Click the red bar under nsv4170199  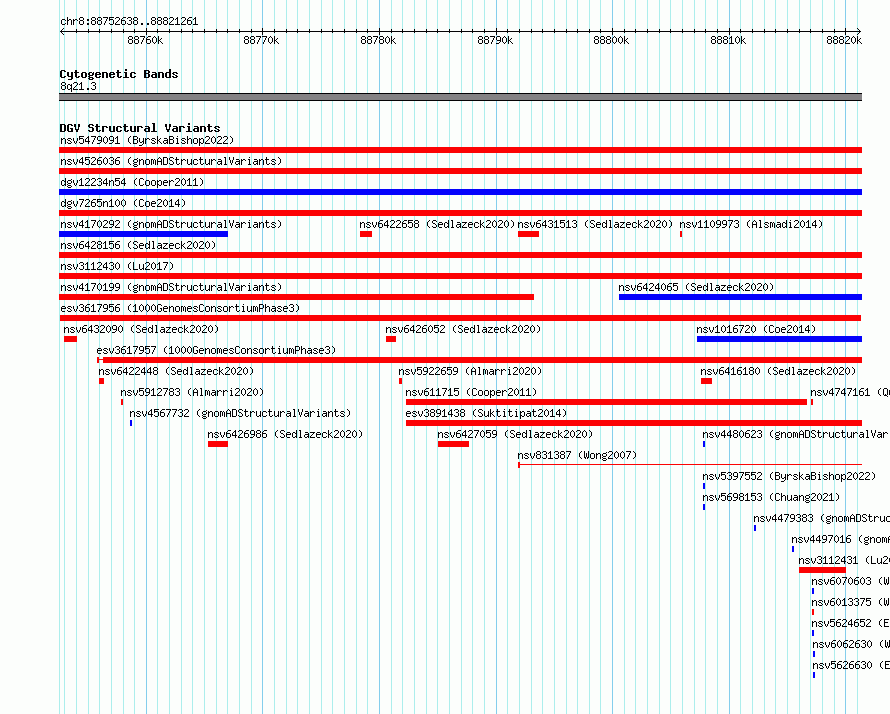(296, 297)
